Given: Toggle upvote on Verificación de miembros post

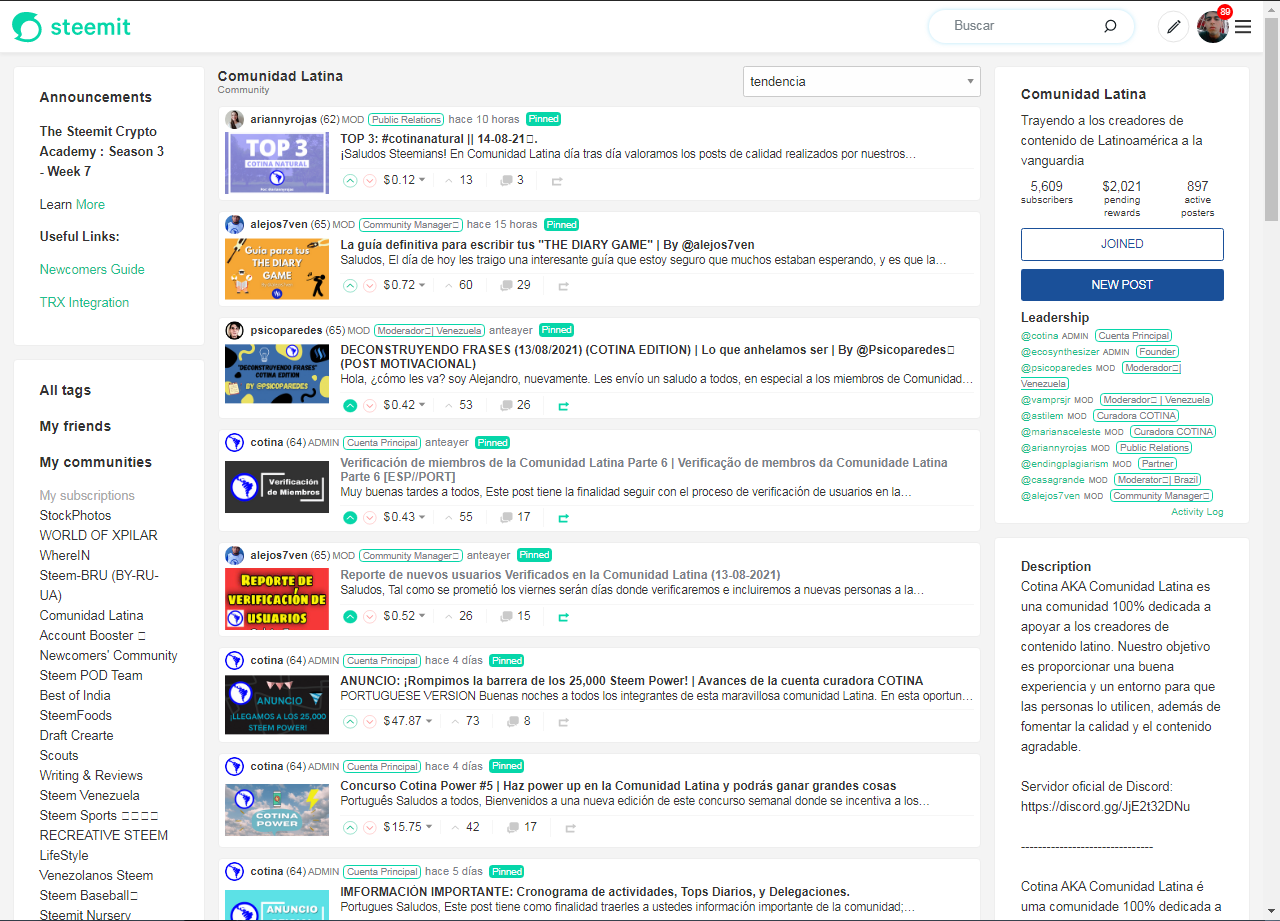Looking at the screenshot, I should (350, 517).
